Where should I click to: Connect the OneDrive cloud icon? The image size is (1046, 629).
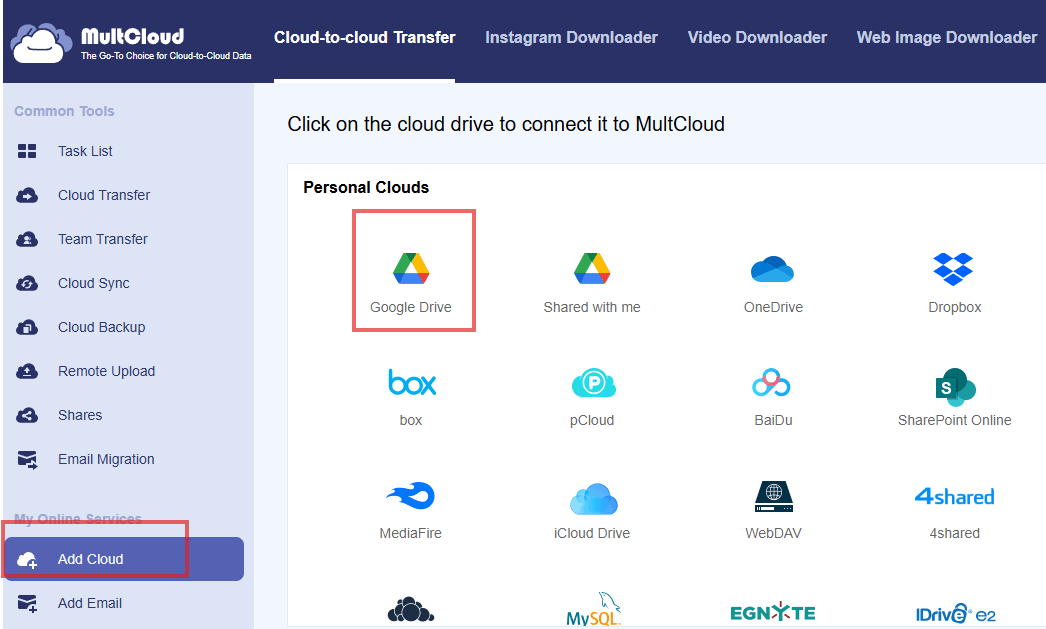tap(773, 270)
